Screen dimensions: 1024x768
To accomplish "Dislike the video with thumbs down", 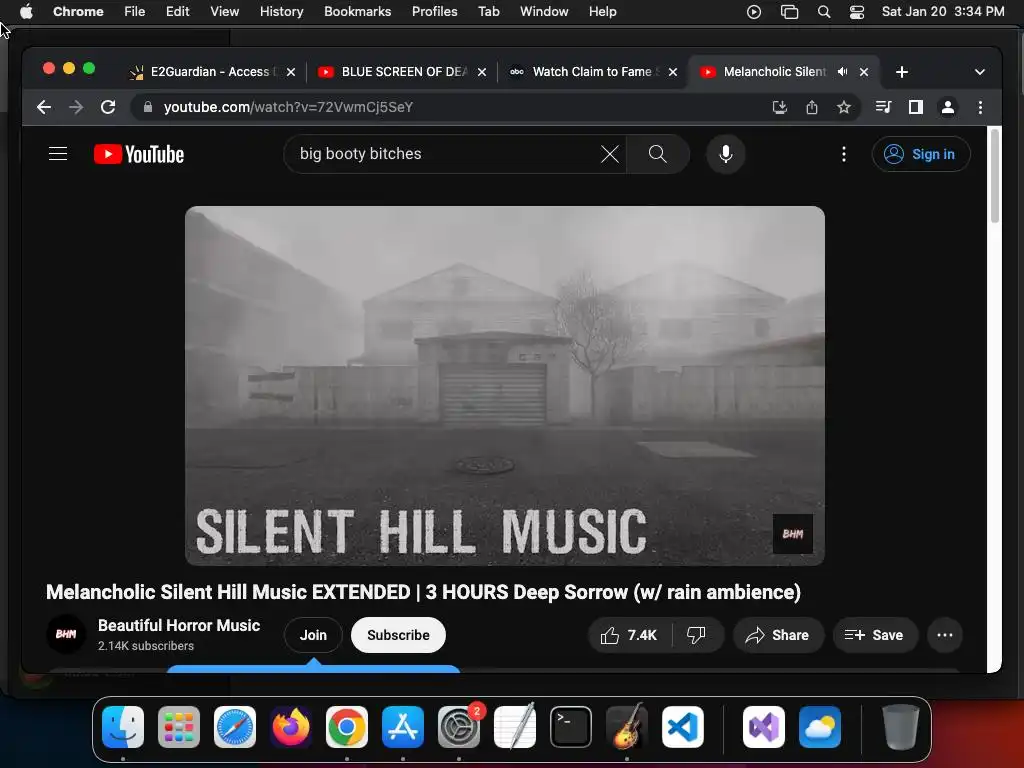I will [696, 635].
